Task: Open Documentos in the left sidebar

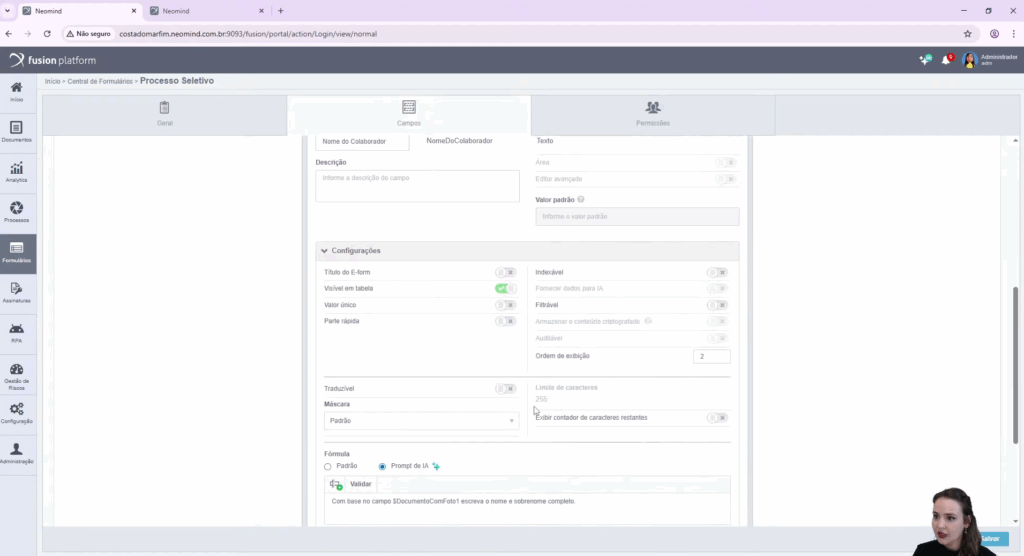Action: coord(16,131)
